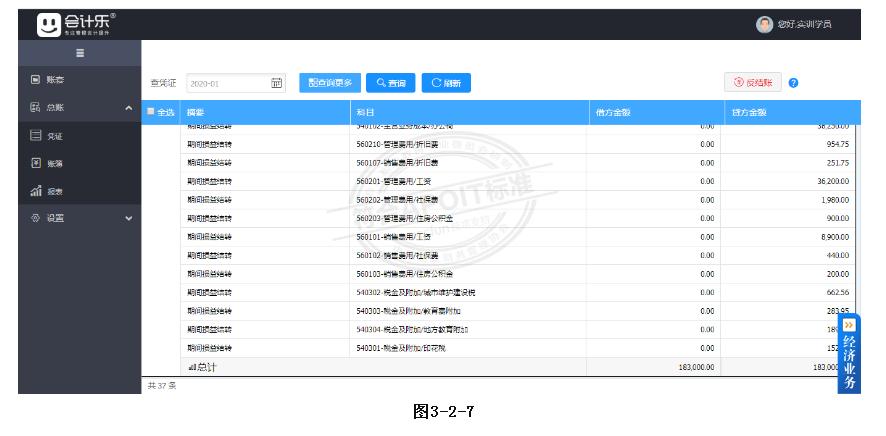Click the 总计 total row label
Viewport: 886px width, 436px height.
coord(202,367)
